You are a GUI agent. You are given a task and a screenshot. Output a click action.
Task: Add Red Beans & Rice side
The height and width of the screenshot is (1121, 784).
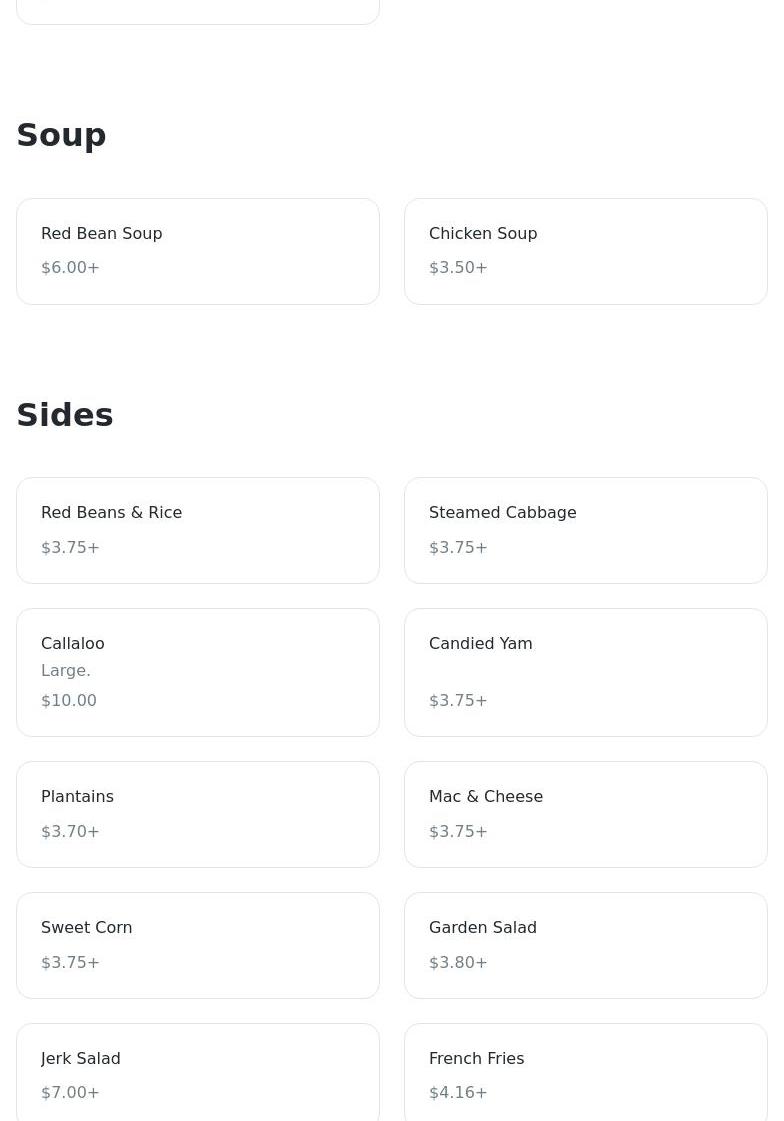click(198, 530)
